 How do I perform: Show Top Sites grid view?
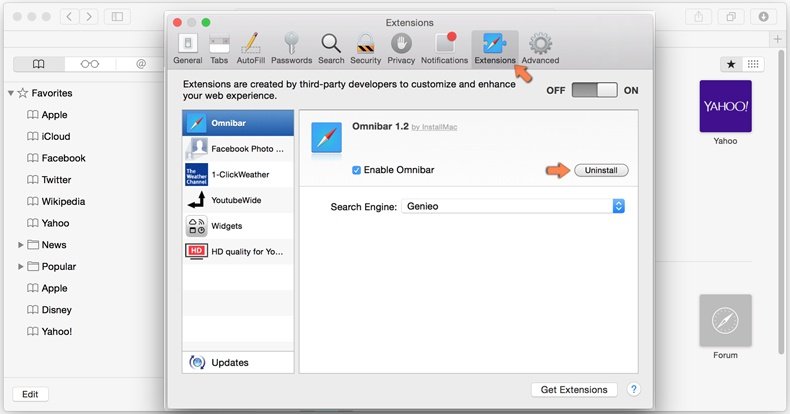point(753,64)
